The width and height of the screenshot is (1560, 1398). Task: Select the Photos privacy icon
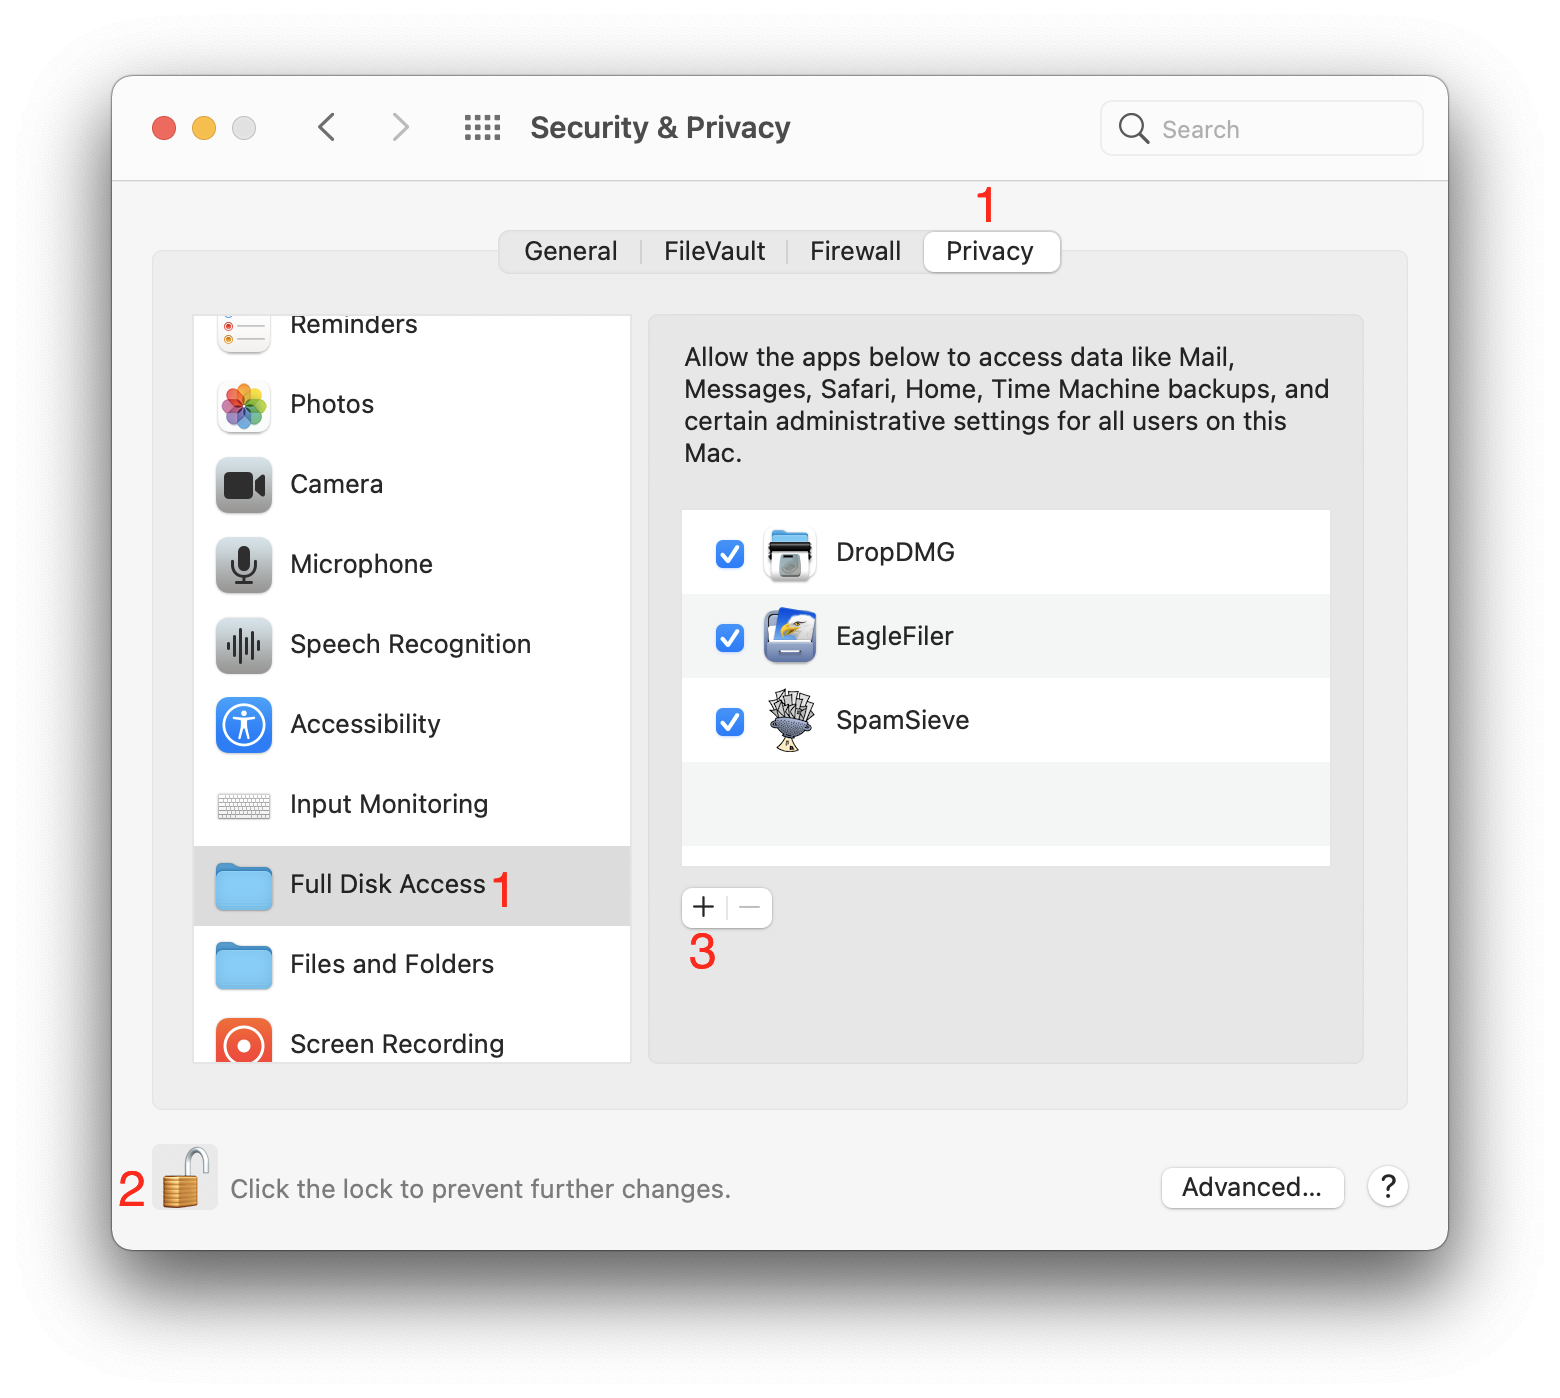pyautogui.click(x=243, y=406)
